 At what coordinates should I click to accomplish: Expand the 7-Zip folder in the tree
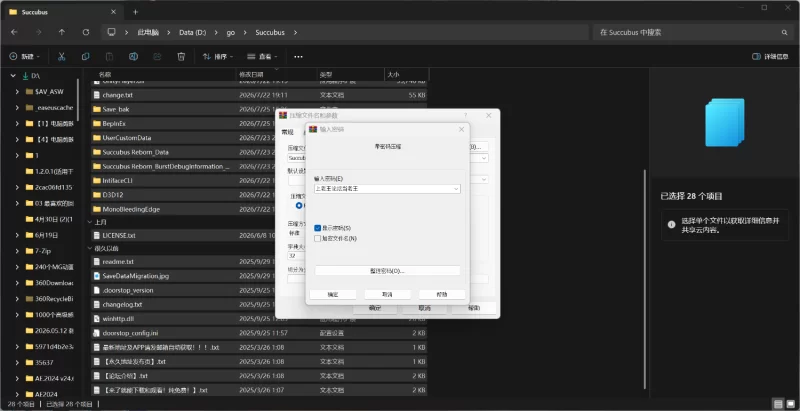point(17,251)
